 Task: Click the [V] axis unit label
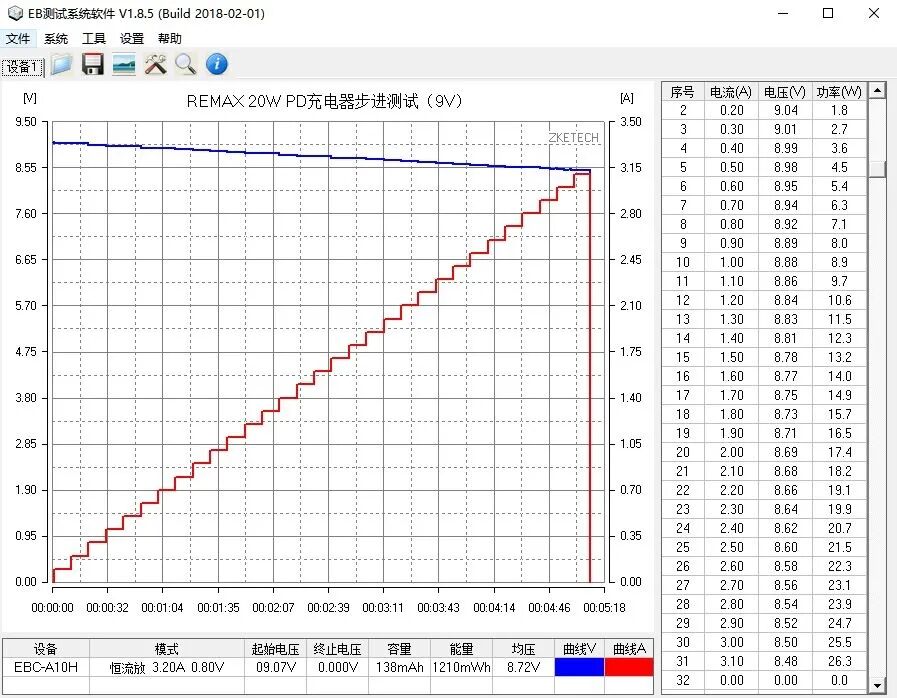pos(30,98)
